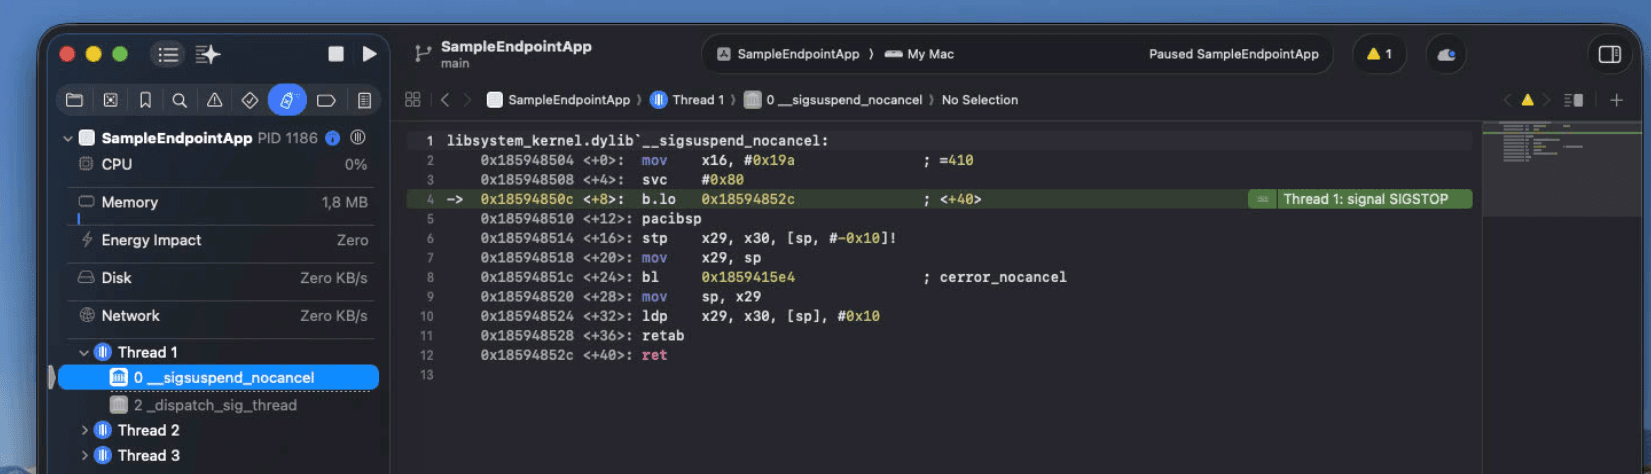Stop the running SampleEndpointApp
Image resolution: width=1651 pixels, height=474 pixels.
336,54
